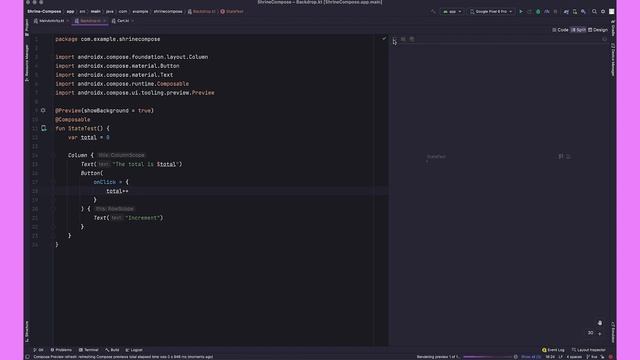Click the second preview toolbar icon
The width and height of the screenshot is (640, 360).
click(403, 39)
